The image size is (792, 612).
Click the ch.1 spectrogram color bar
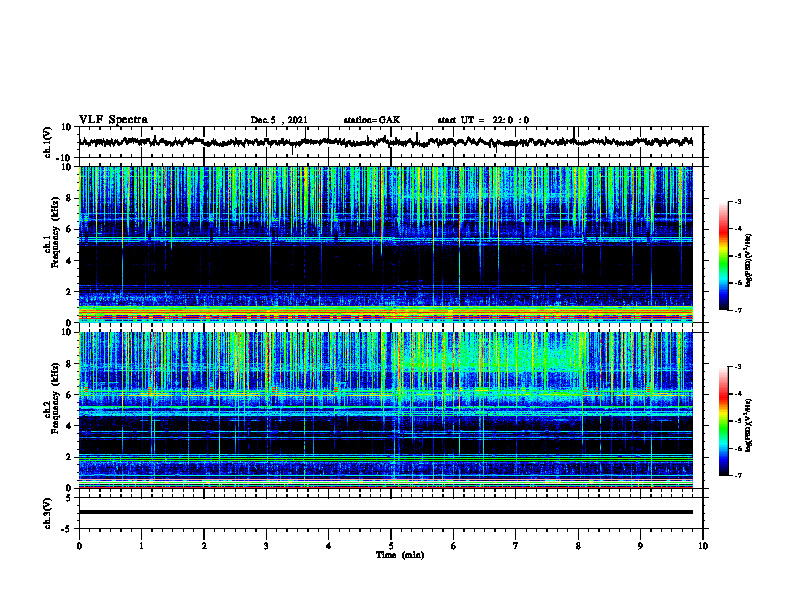(x=723, y=256)
